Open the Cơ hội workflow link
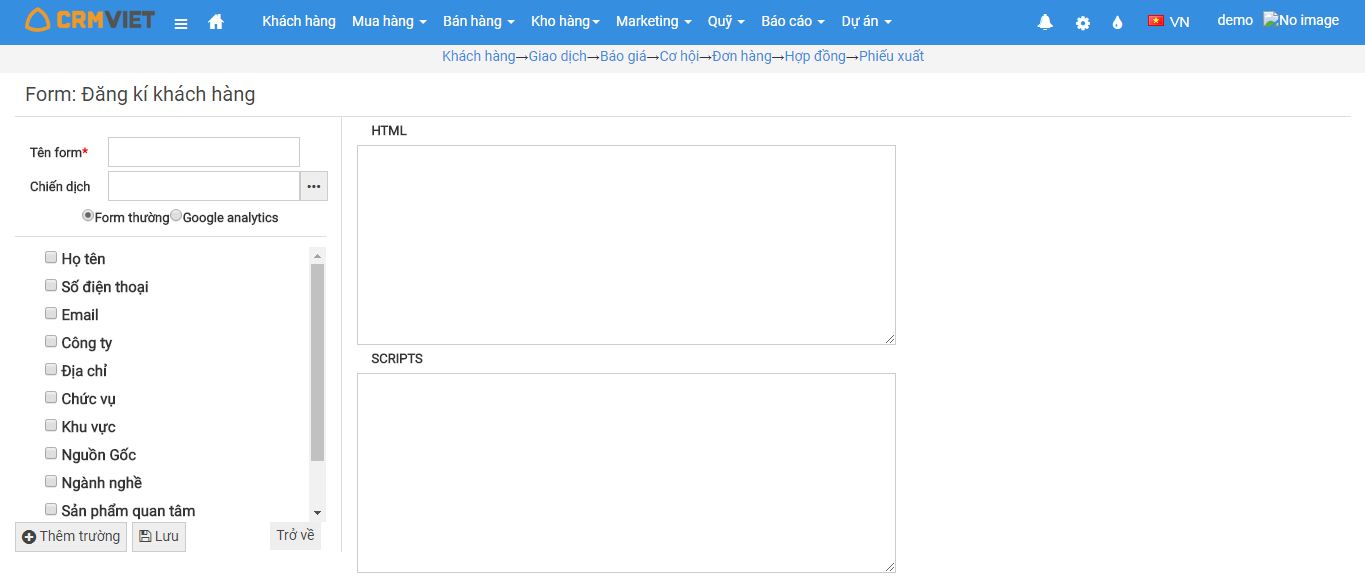Image resolution: width=1365 pixels, height=584 pixels. click(x=679, y=56)
